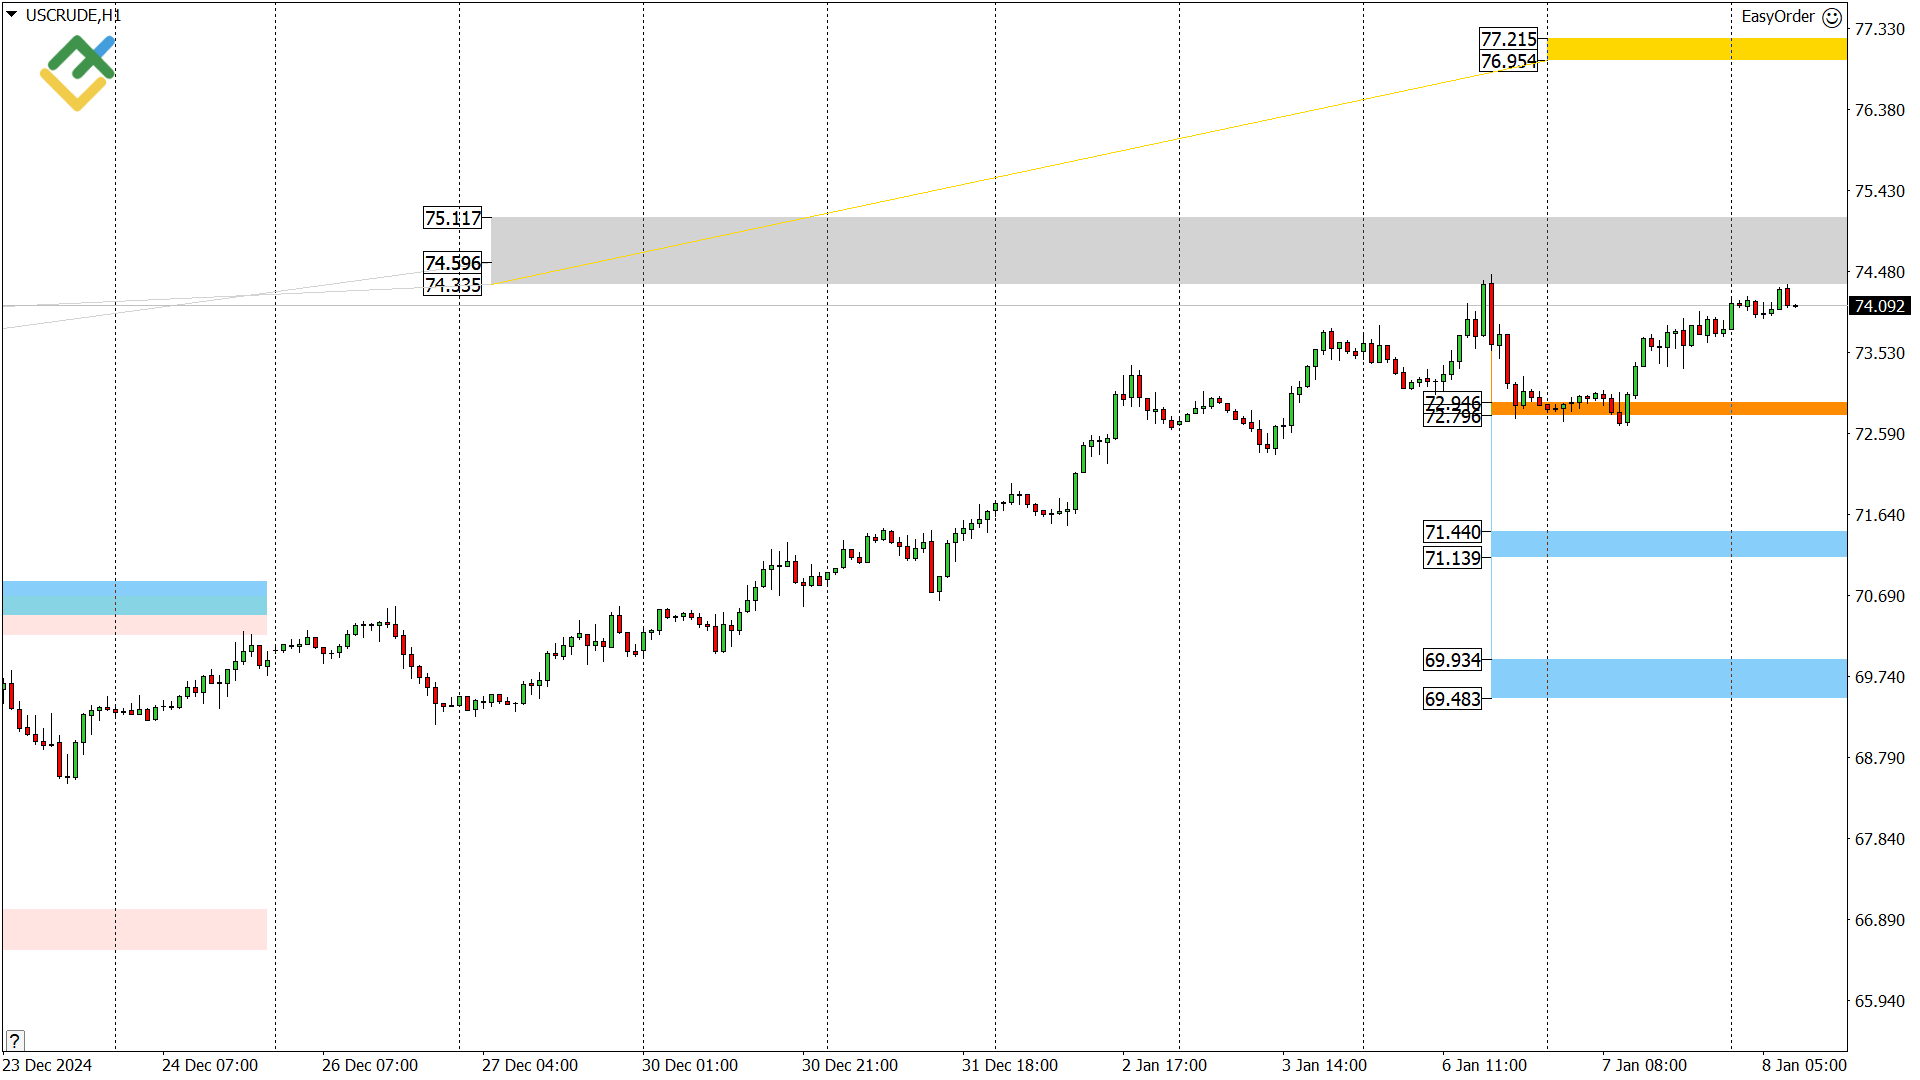Screen dimensions: 1920x1080
Task: Click the 71.440 level label
Action: click(1452, 532)
